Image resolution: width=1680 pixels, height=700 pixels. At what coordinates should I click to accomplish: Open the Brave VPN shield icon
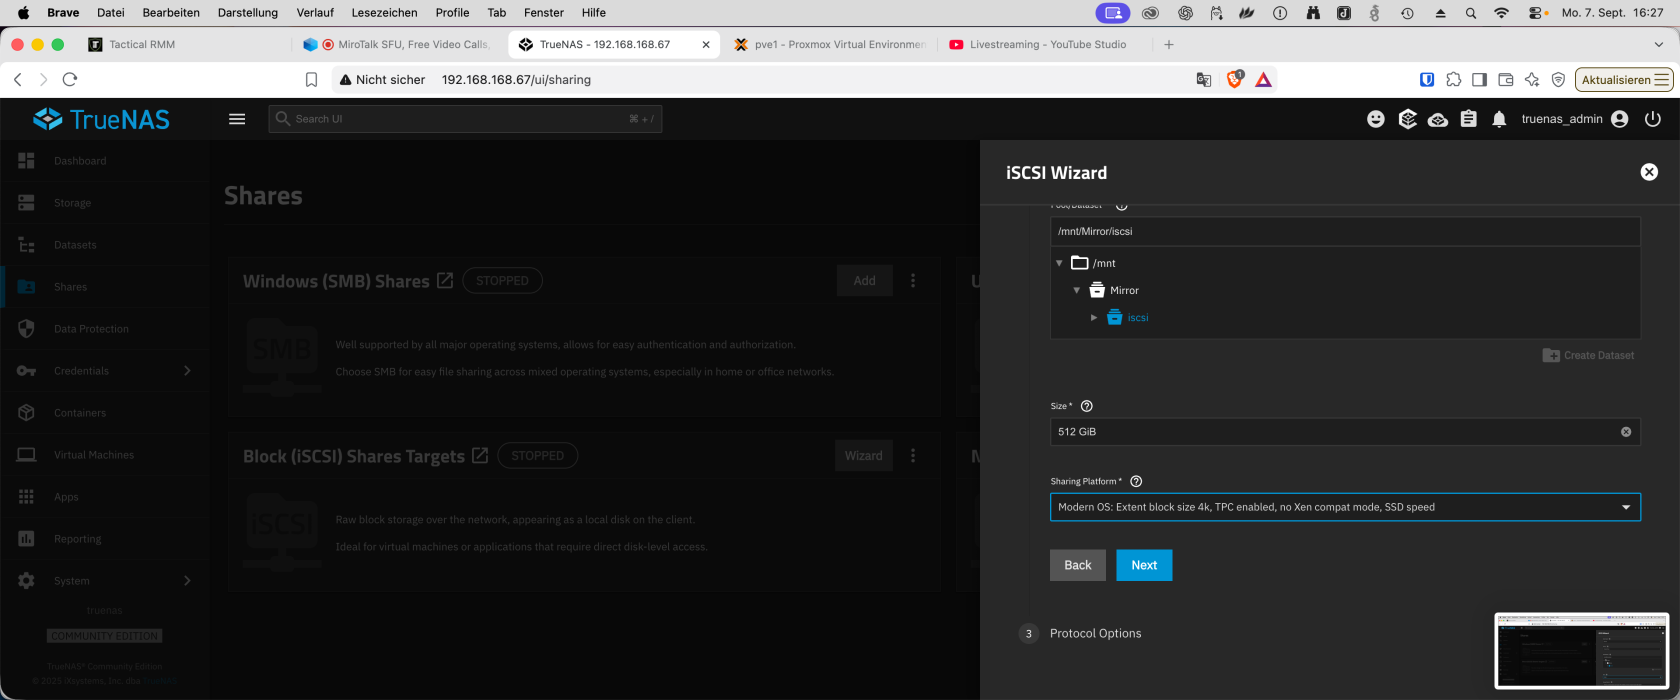pyautogui.click(x=1558, y=79)
